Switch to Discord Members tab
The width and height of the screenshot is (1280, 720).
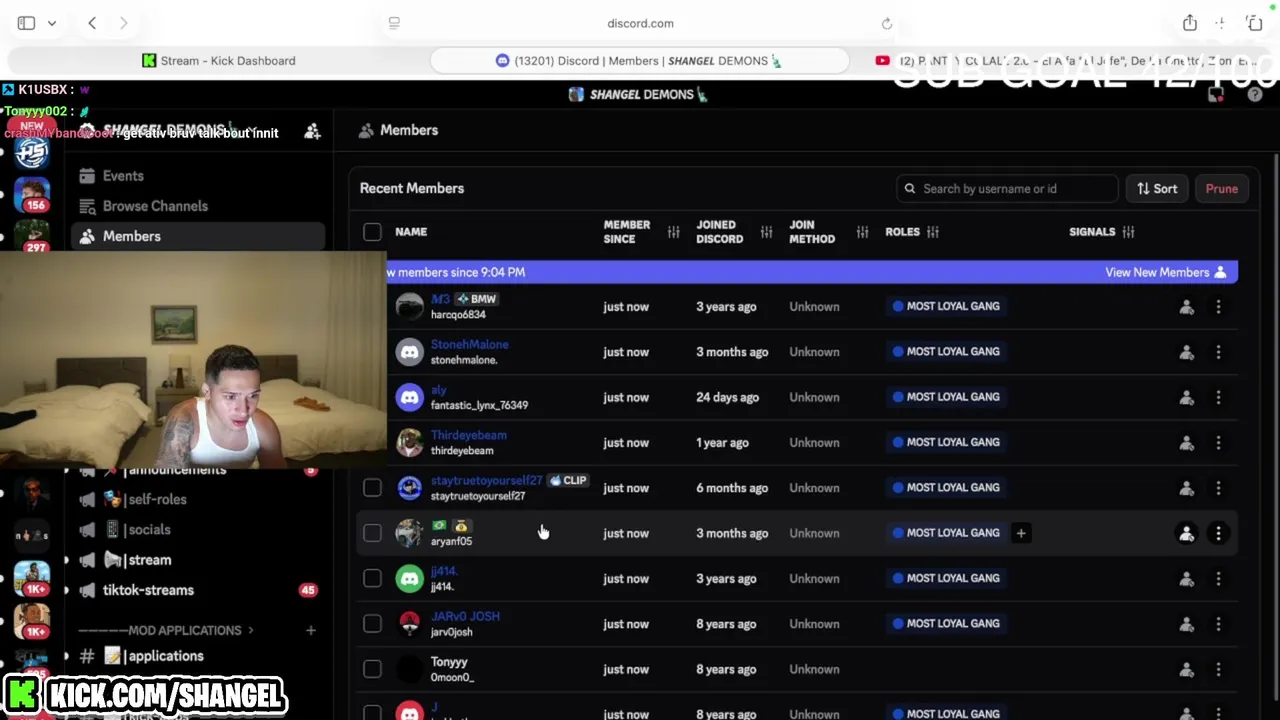tap(640, 60)
